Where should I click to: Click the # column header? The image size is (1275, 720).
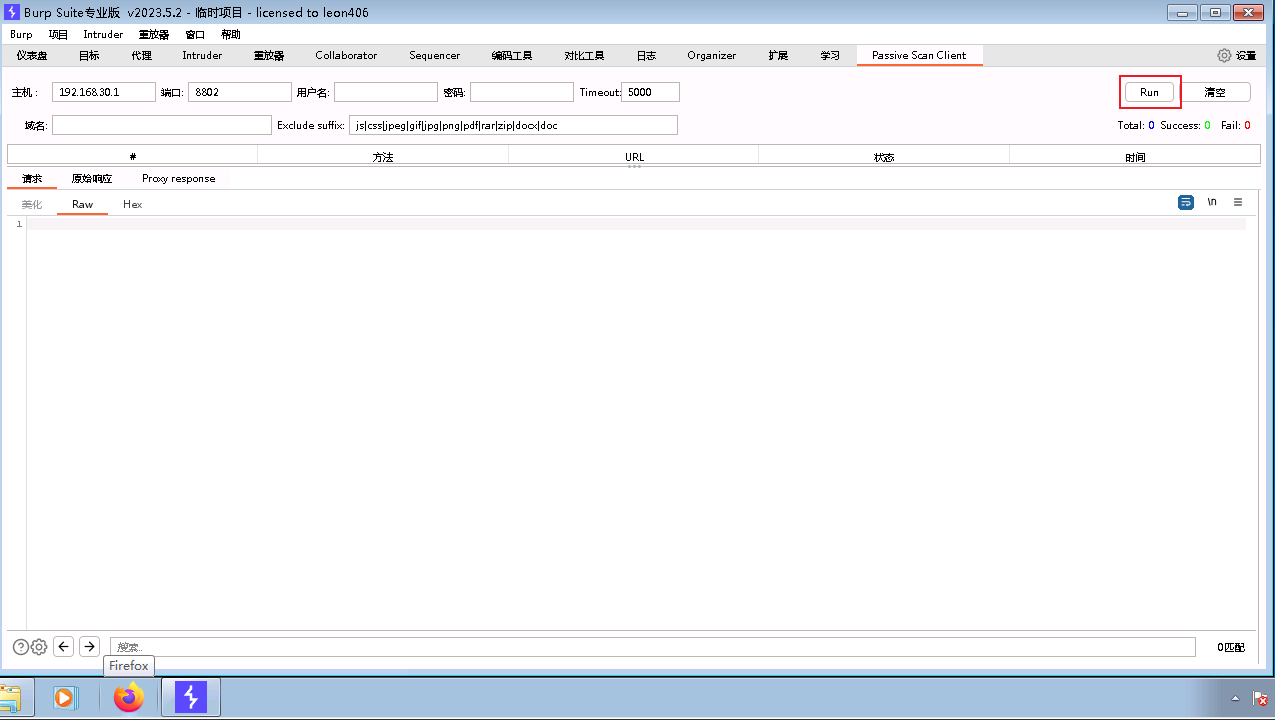pos(133,157)
